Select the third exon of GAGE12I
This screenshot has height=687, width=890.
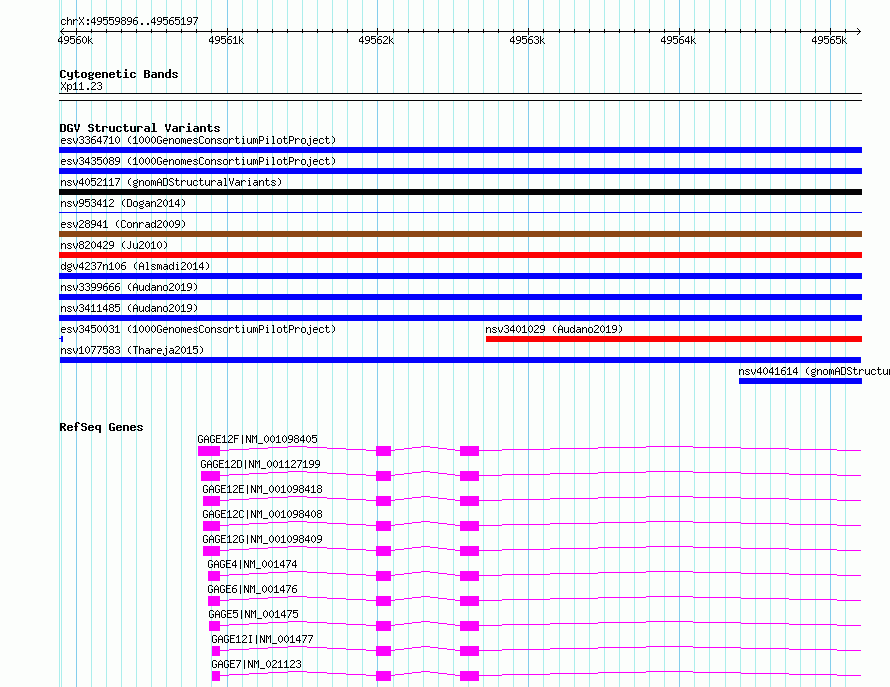pos(469,651)
